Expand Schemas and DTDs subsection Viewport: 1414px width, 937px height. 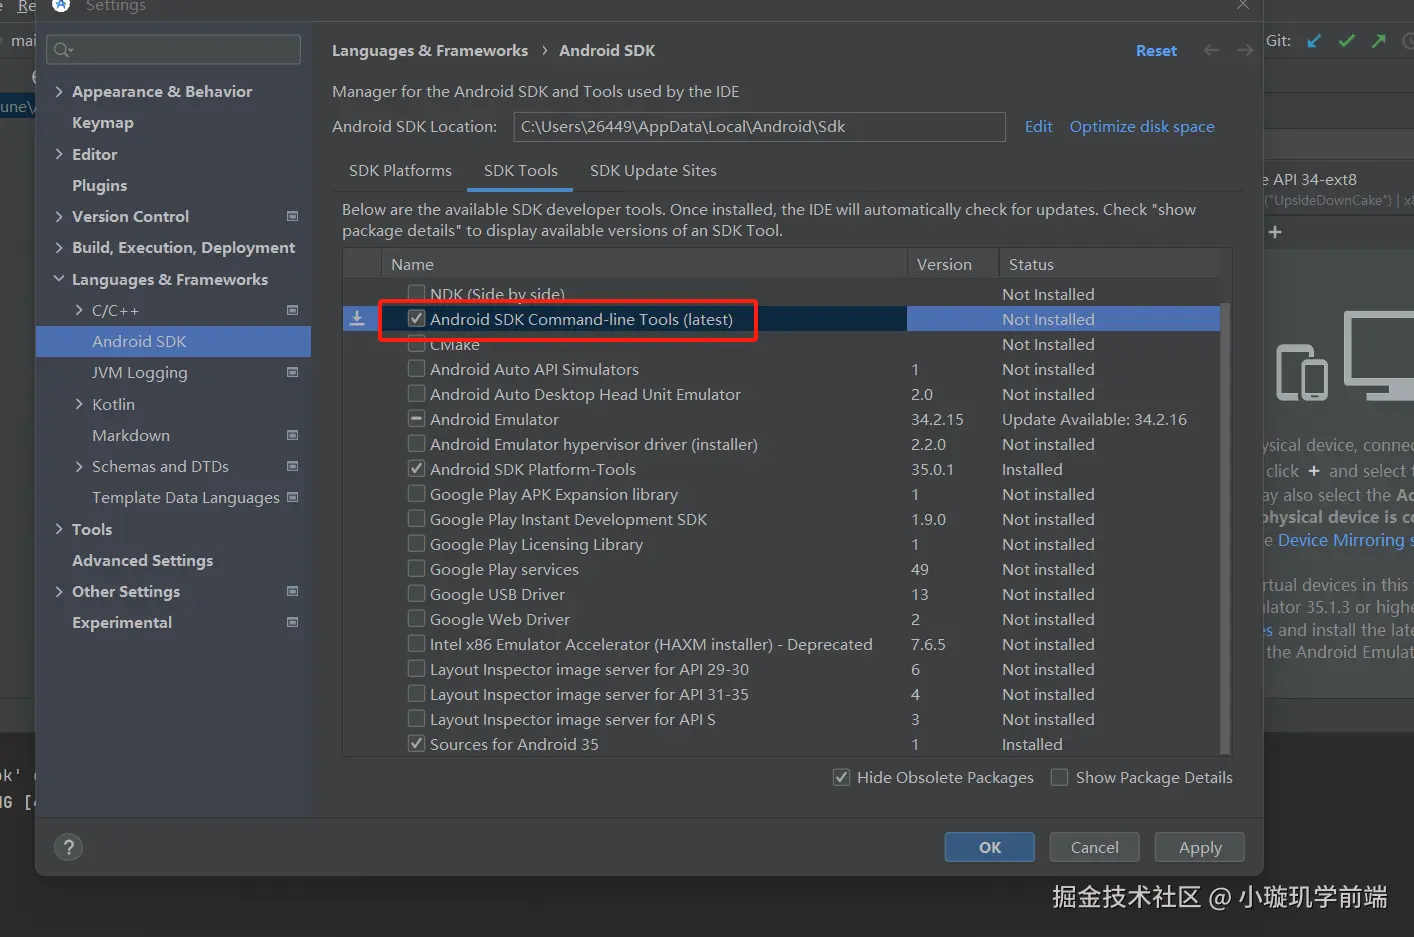[x=79, y=466]
